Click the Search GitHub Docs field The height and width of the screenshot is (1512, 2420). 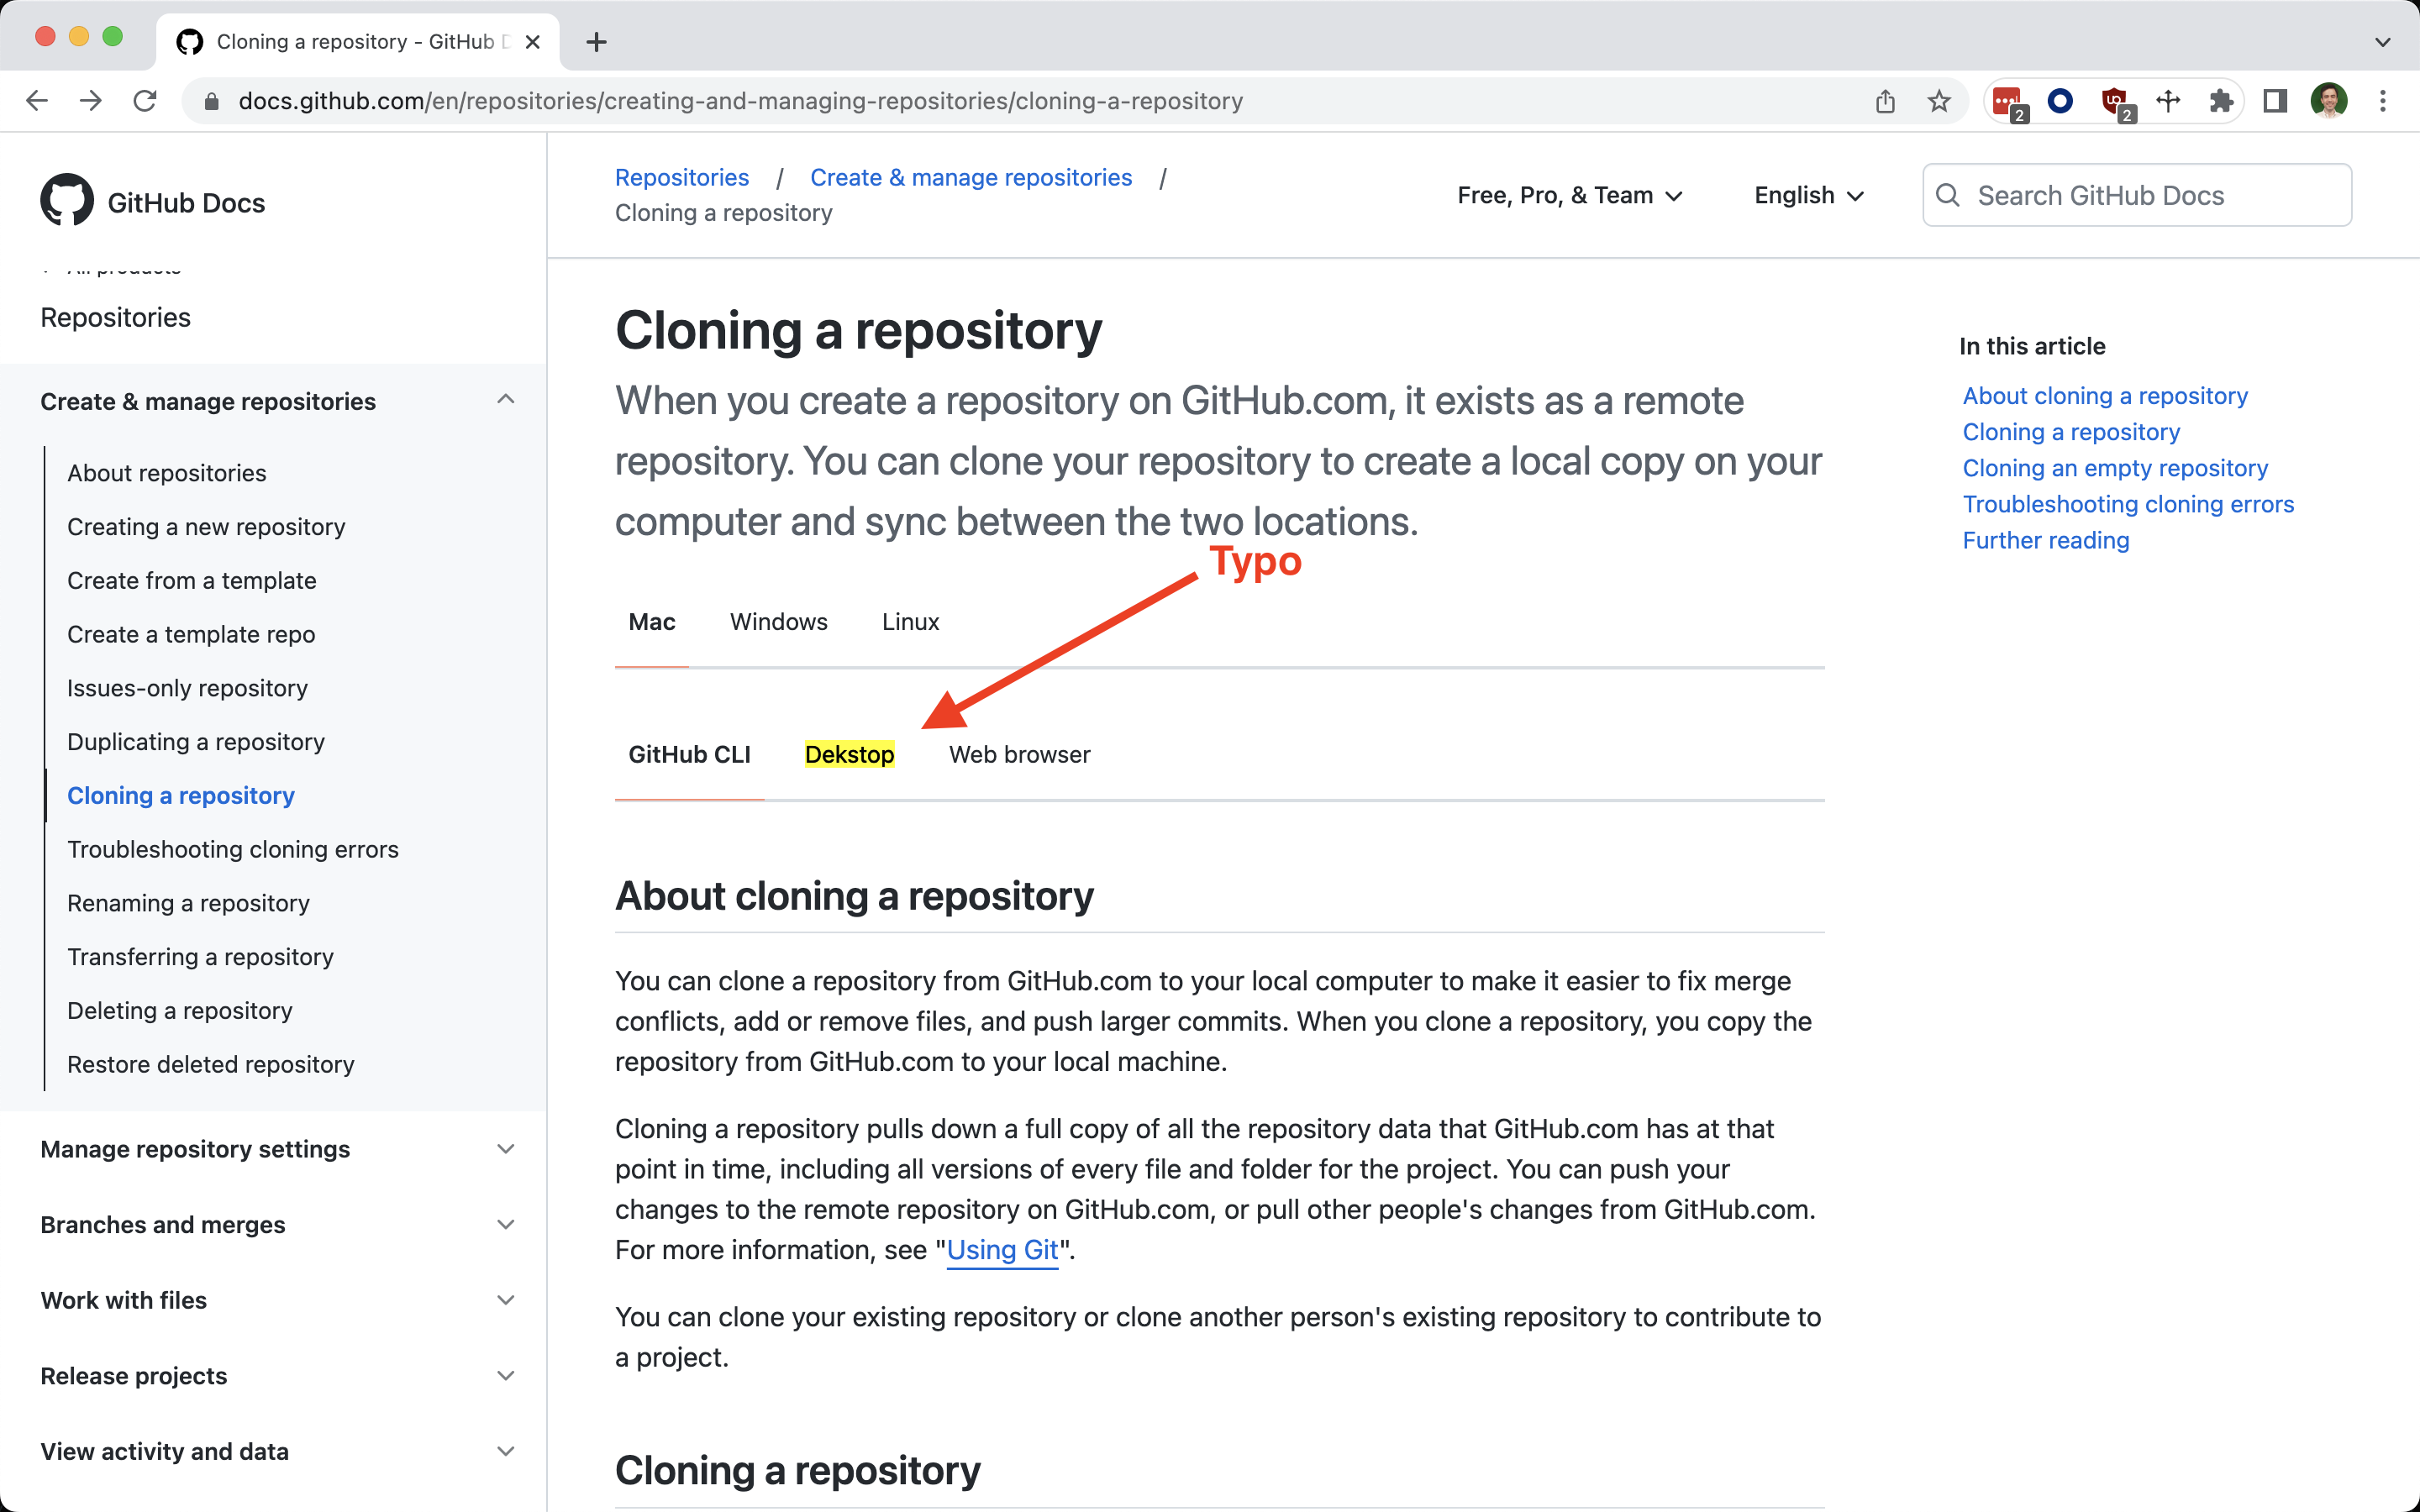tap(2137, 196)
